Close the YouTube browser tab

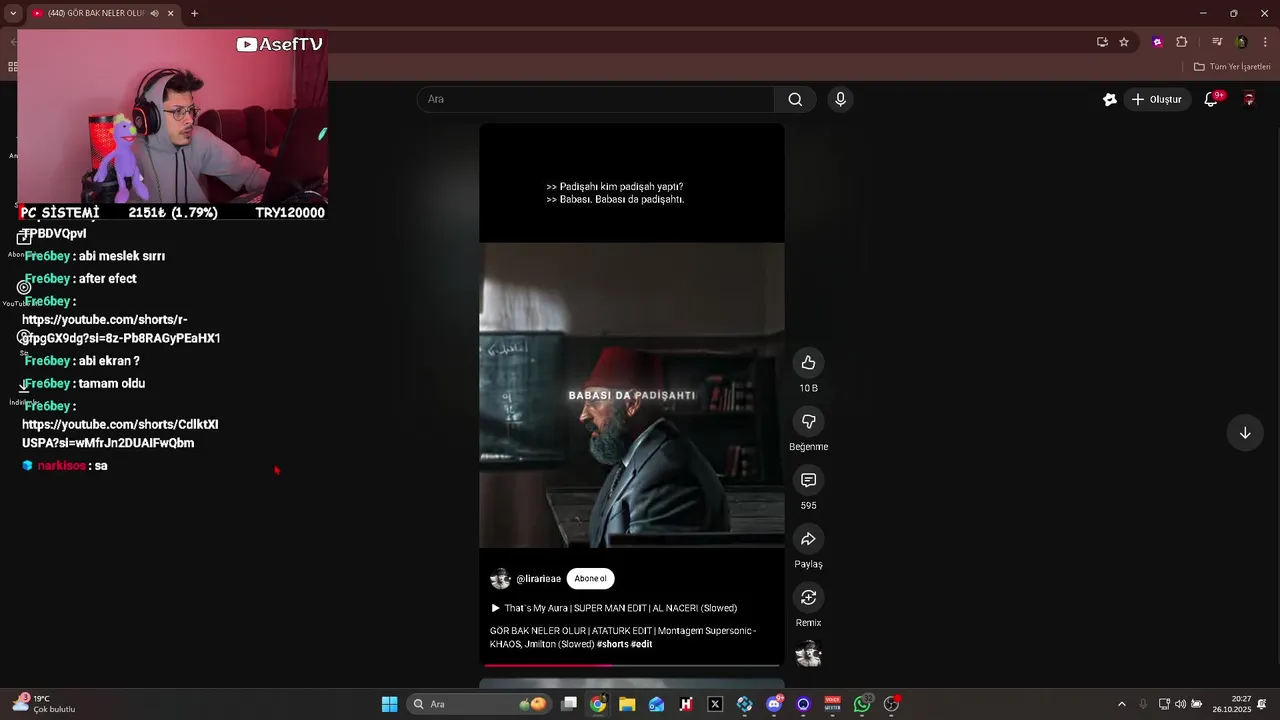(x=170, y=13)
